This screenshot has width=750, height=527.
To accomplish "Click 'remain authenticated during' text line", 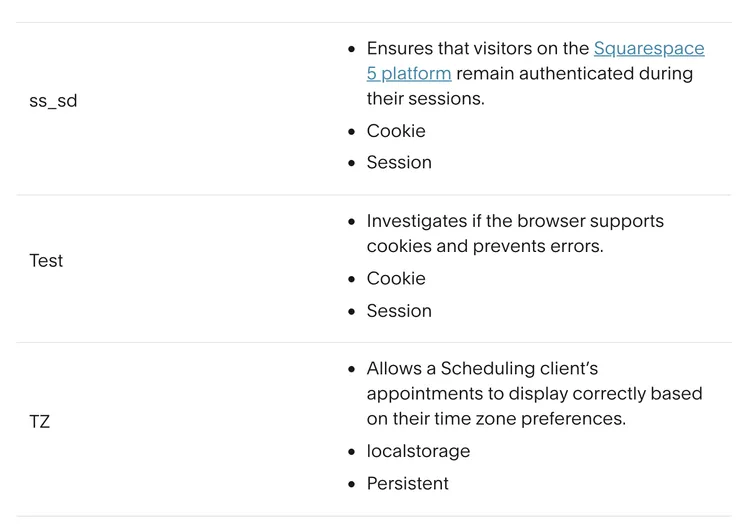I will (574, 74).
